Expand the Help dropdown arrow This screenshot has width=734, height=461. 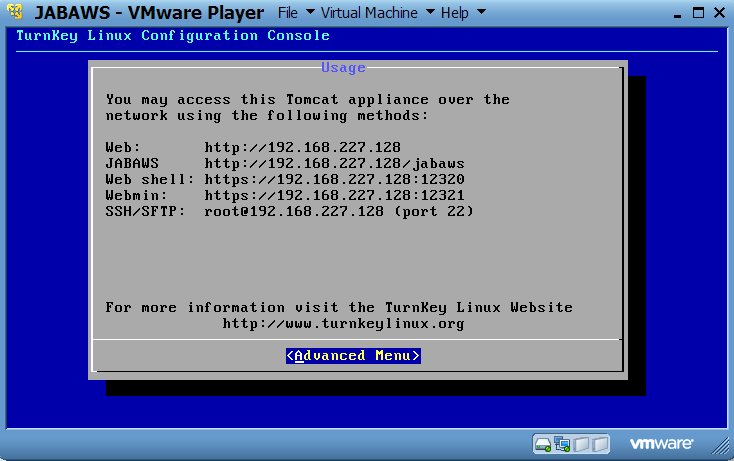point(481,13)
